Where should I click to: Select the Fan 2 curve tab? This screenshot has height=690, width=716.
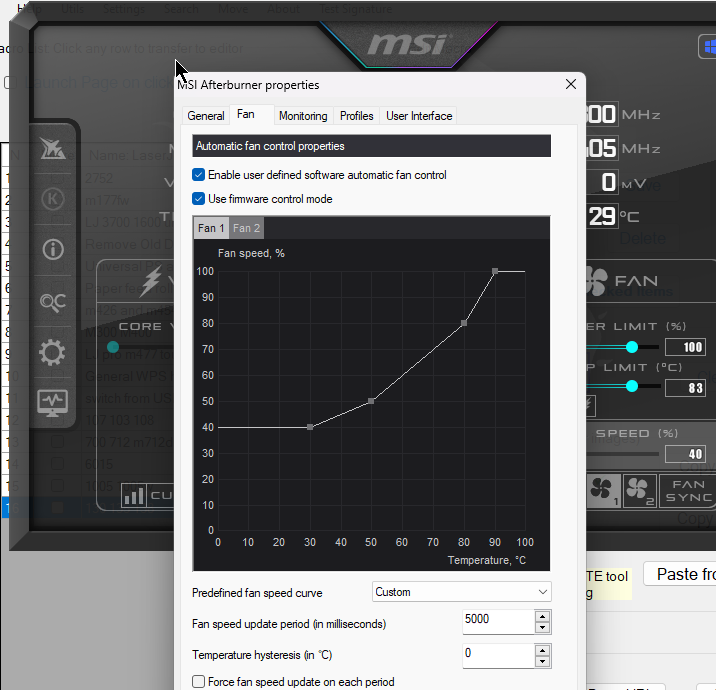click(x=246, y=228)
